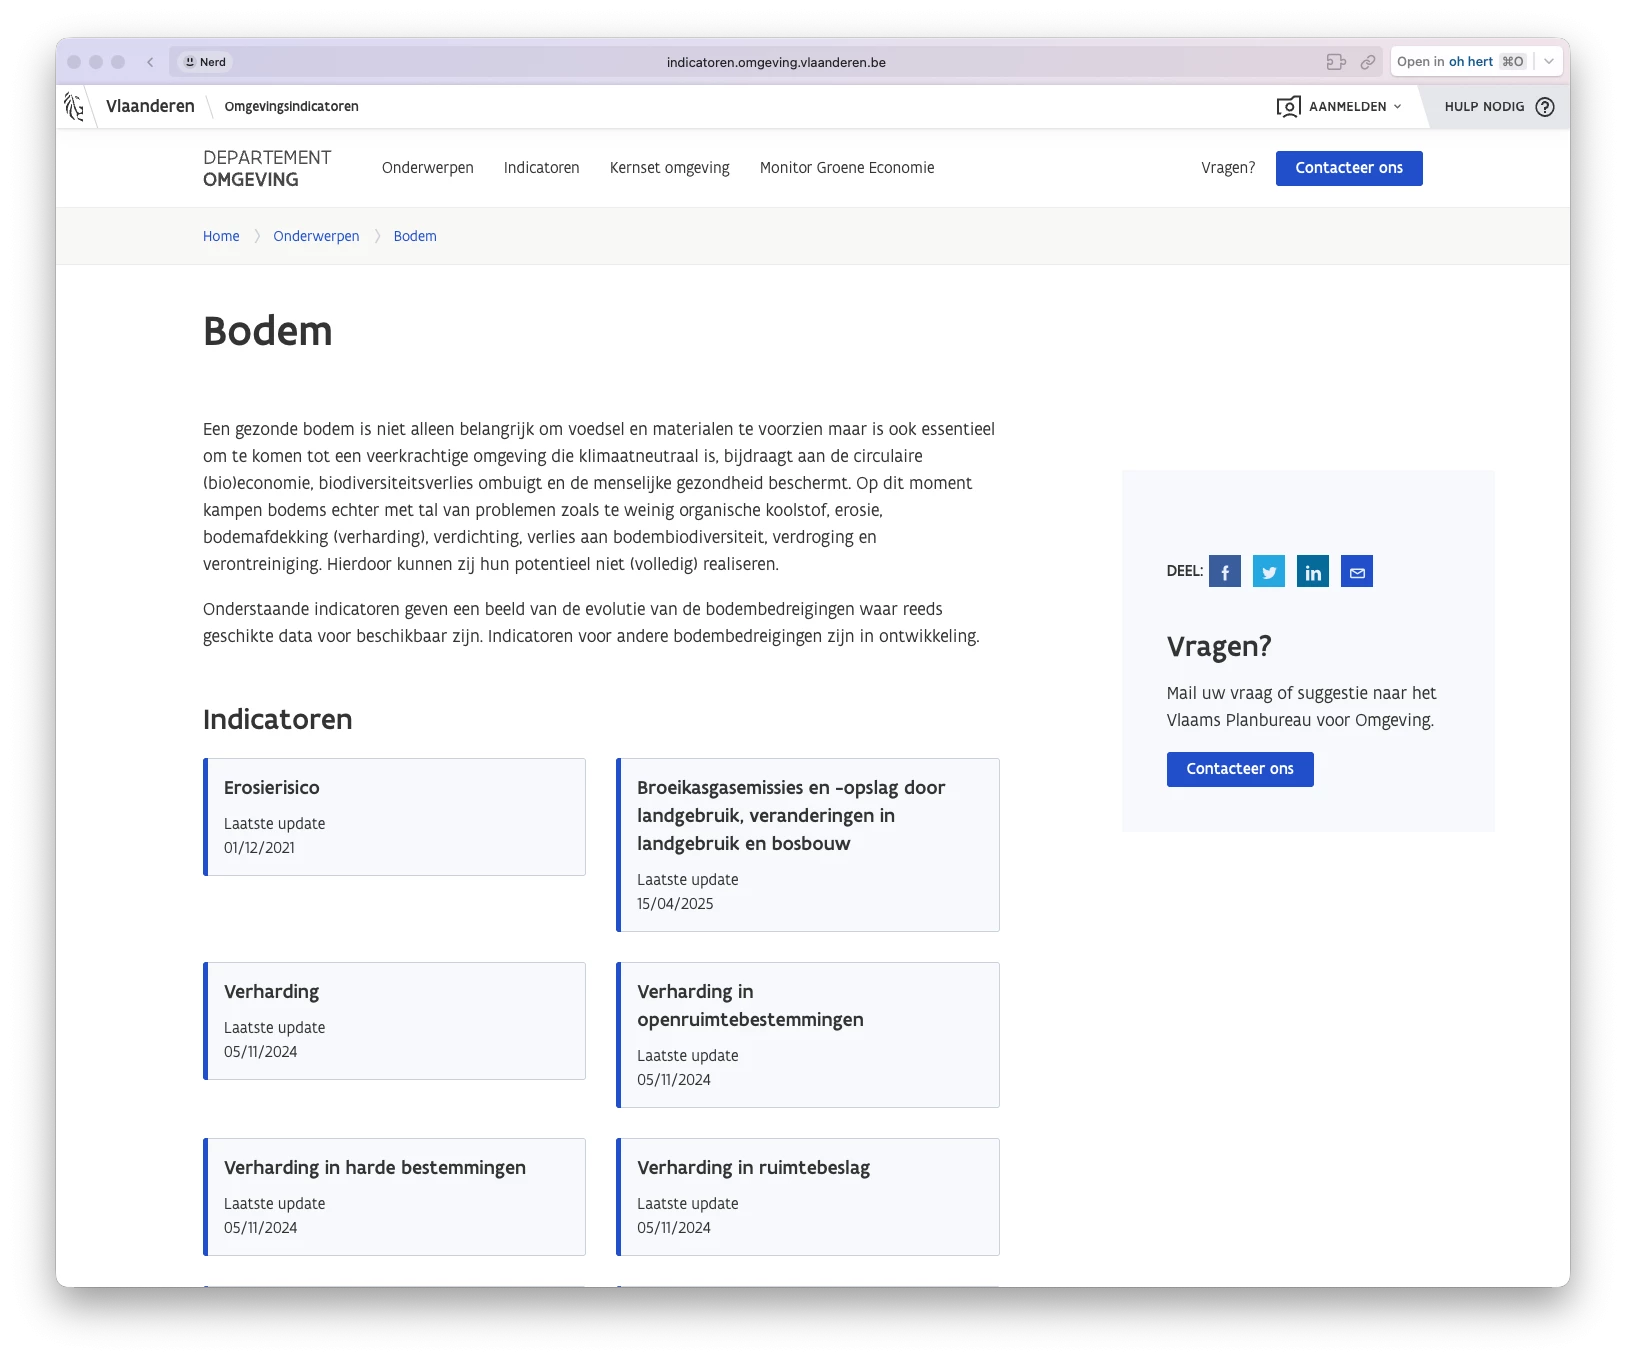Open the Erosierisico indicator card
The image size is (1626, 1361).
(394, 816)
